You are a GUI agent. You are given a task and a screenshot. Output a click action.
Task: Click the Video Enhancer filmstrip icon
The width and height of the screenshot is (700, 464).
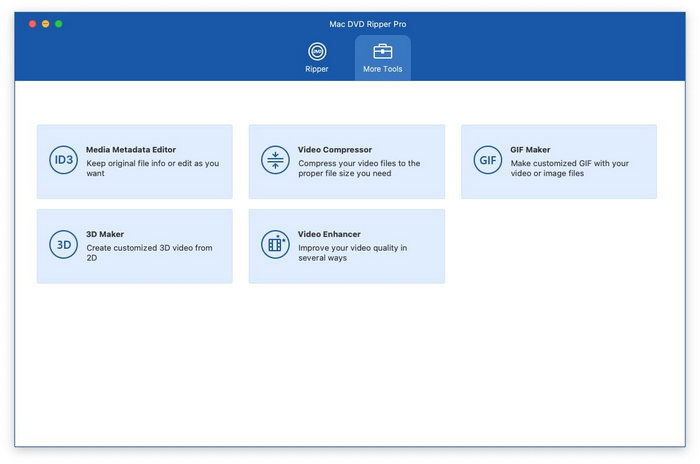(275, 245)
